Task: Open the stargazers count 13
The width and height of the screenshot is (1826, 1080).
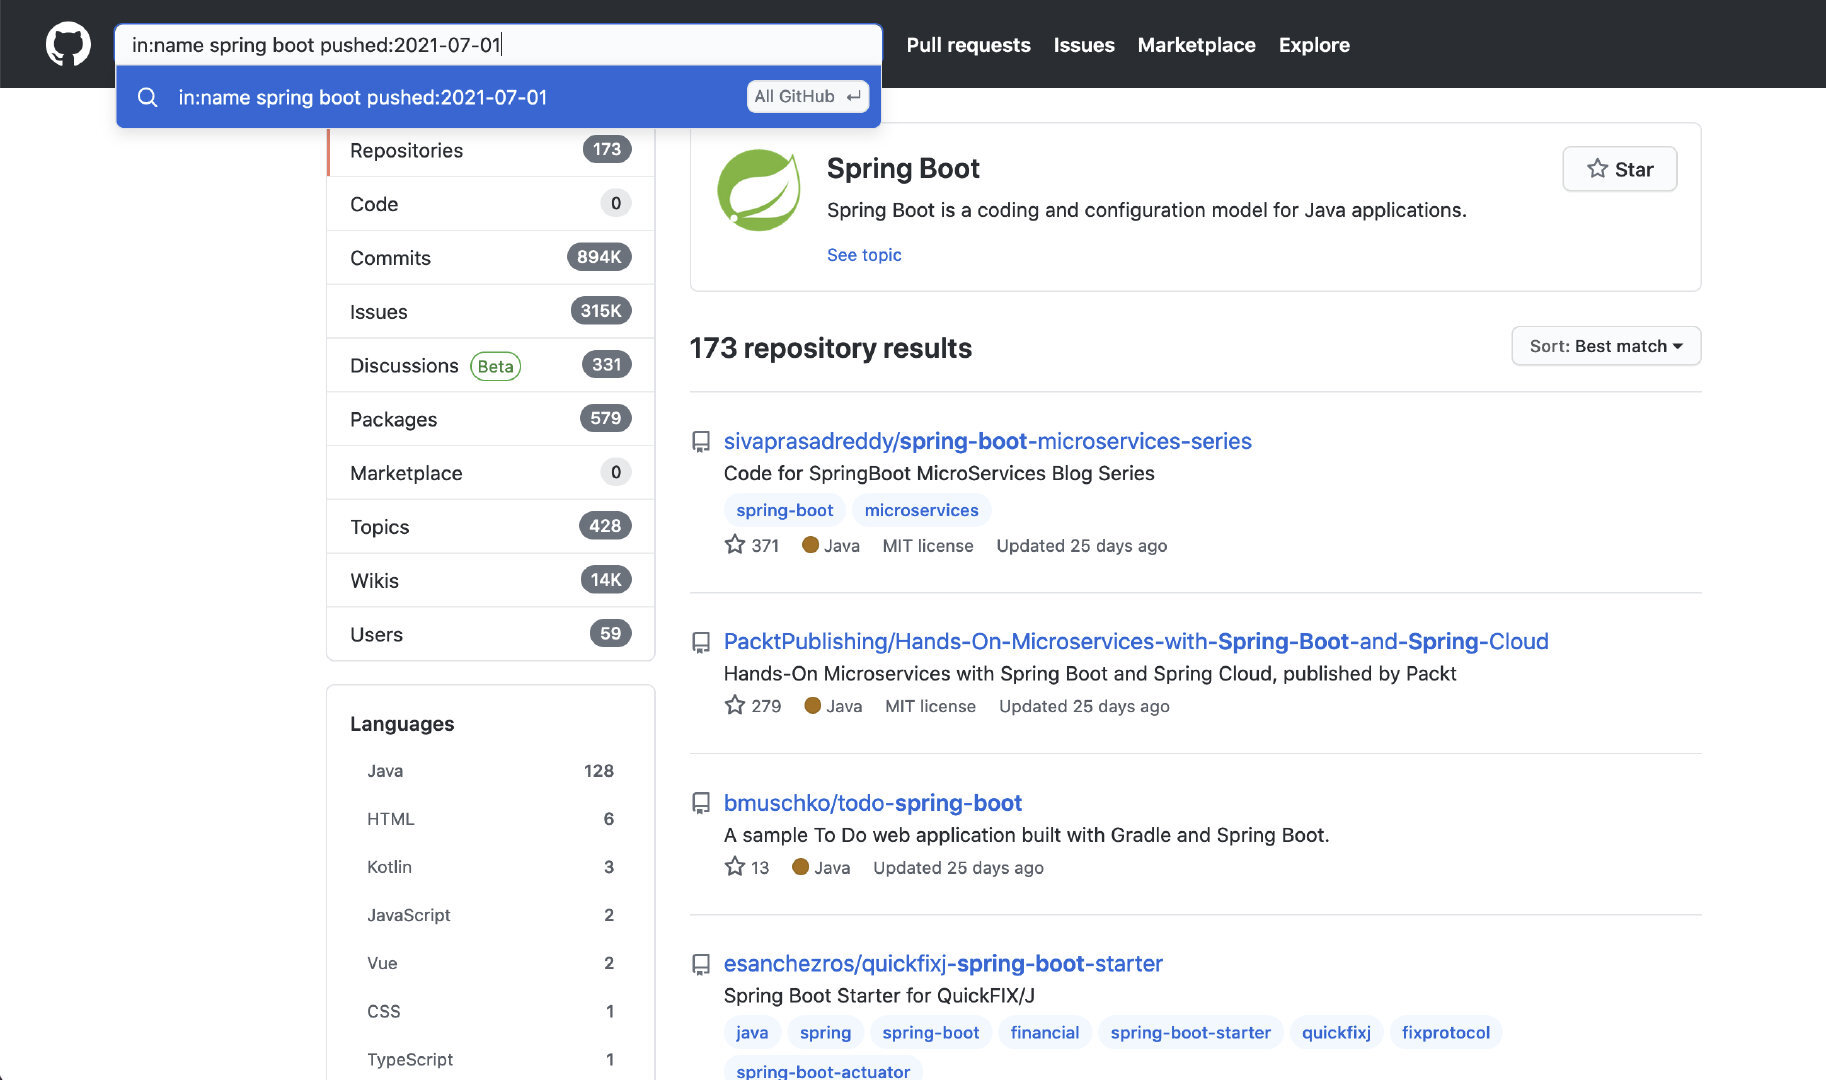Action: tap(747, 867)
